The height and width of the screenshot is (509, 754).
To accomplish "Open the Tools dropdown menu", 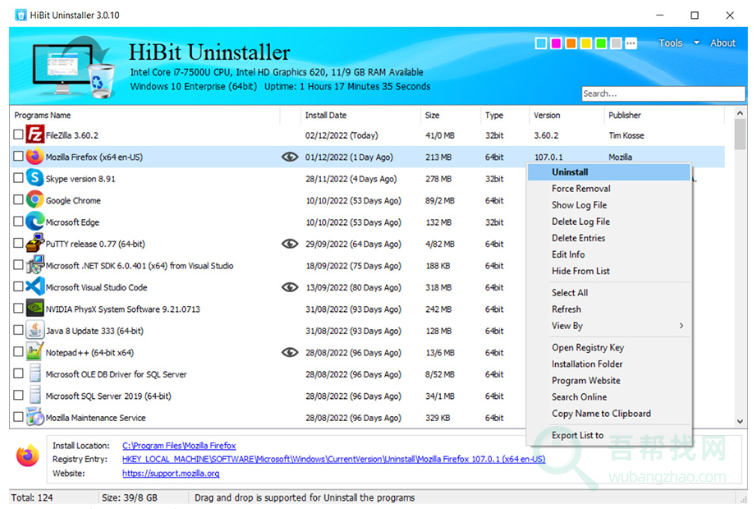I will click(x=675, y=43).
